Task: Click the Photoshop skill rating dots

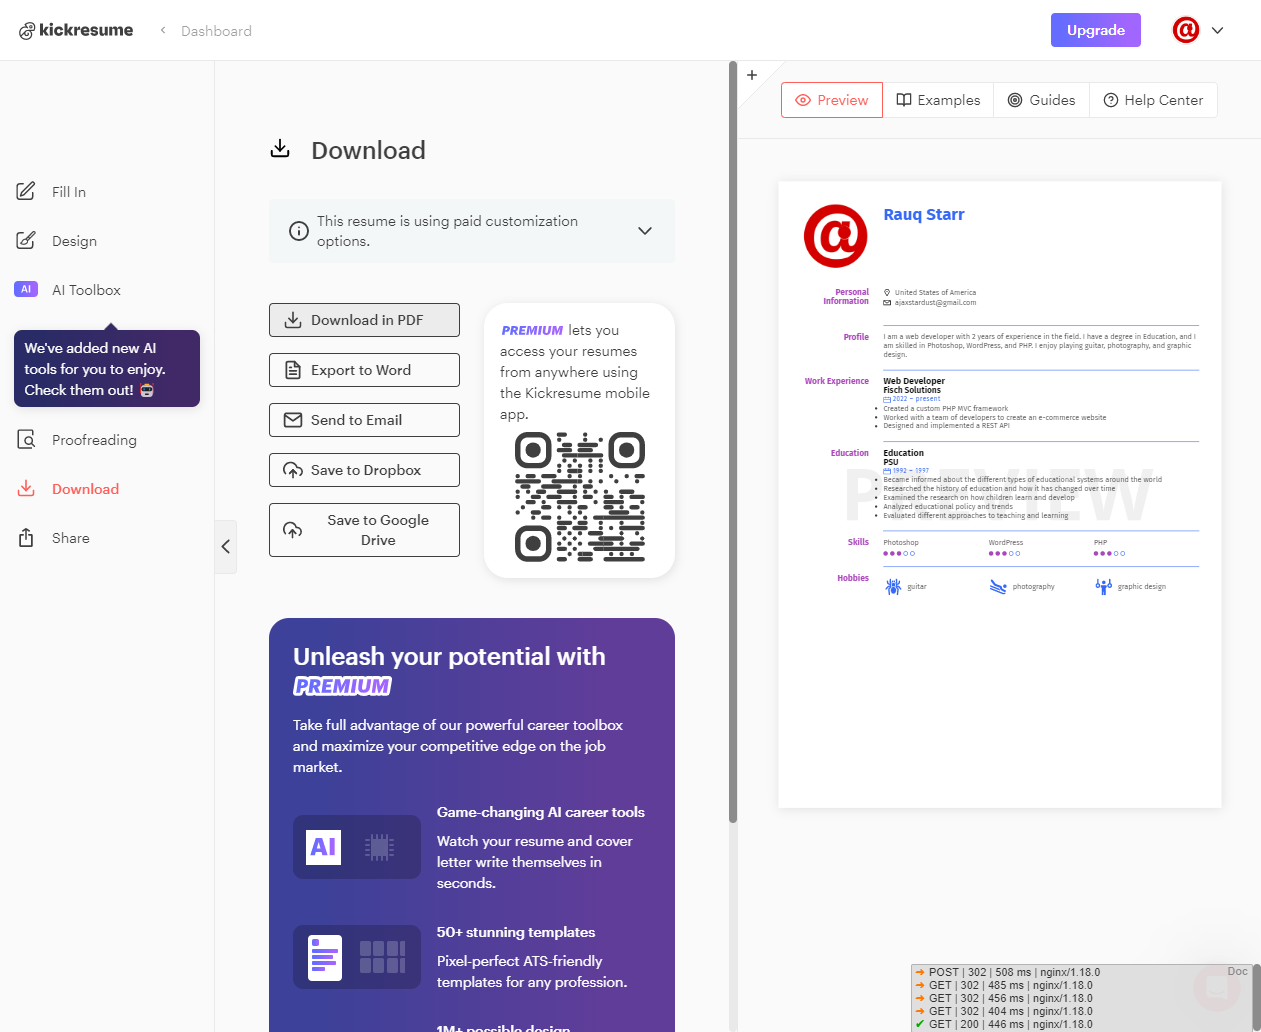Action: pyautogui.click(x=899, y=553)
